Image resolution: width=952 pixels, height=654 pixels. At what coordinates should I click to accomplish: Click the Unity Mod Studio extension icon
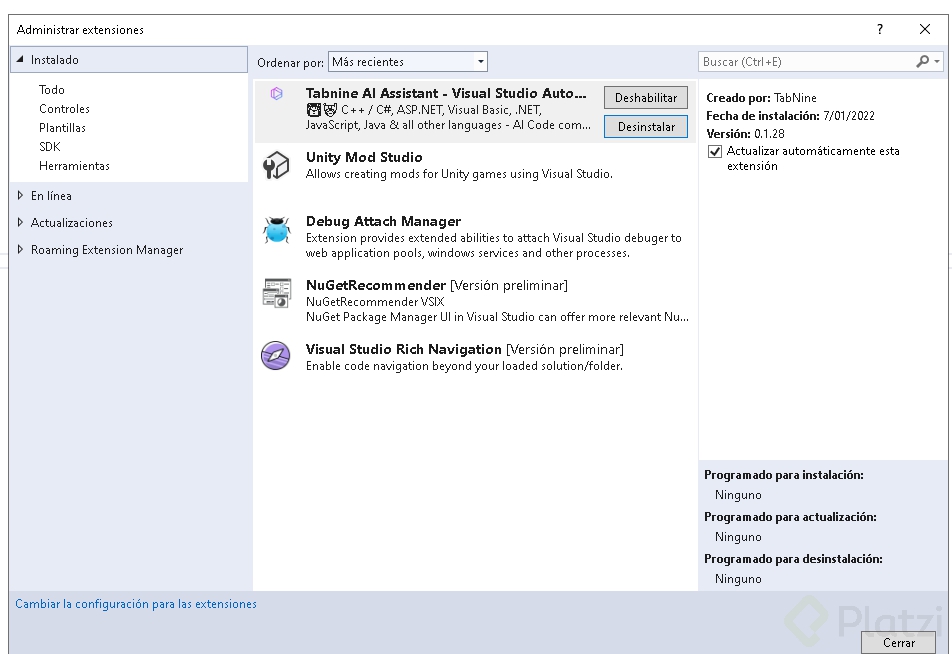276,165
